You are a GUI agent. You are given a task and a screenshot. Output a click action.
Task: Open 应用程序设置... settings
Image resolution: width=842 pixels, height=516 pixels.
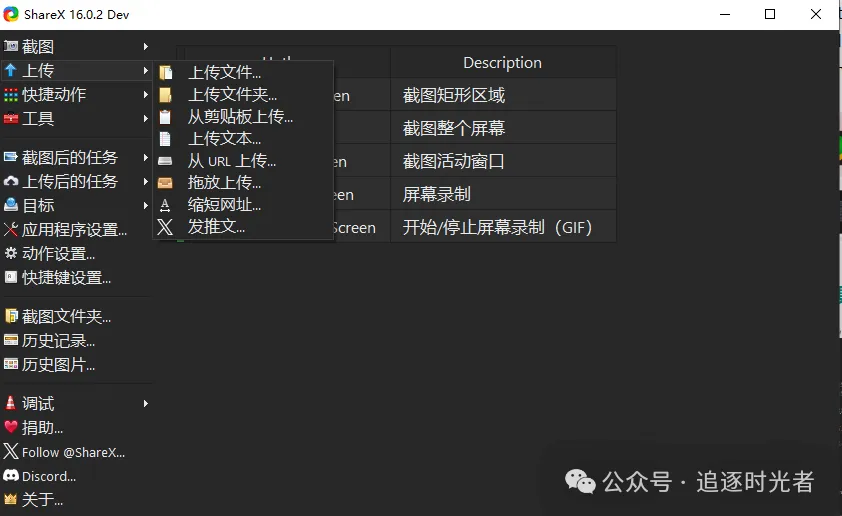75,229
